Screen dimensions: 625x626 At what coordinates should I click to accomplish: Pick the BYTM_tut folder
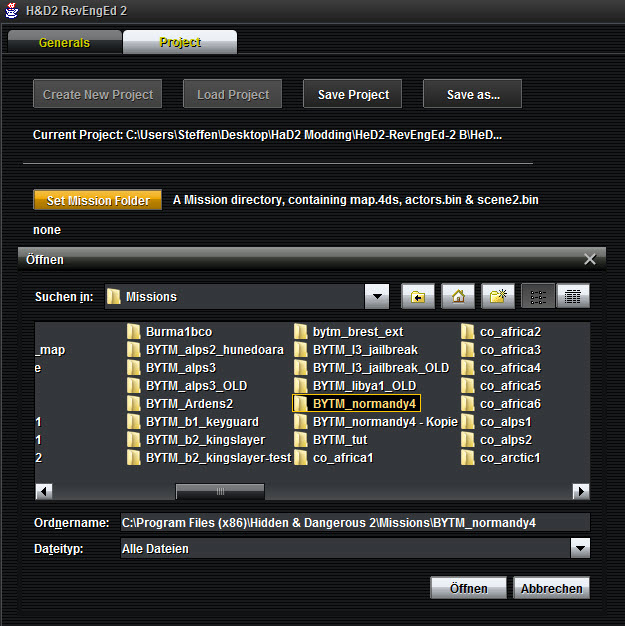(342, 440)
